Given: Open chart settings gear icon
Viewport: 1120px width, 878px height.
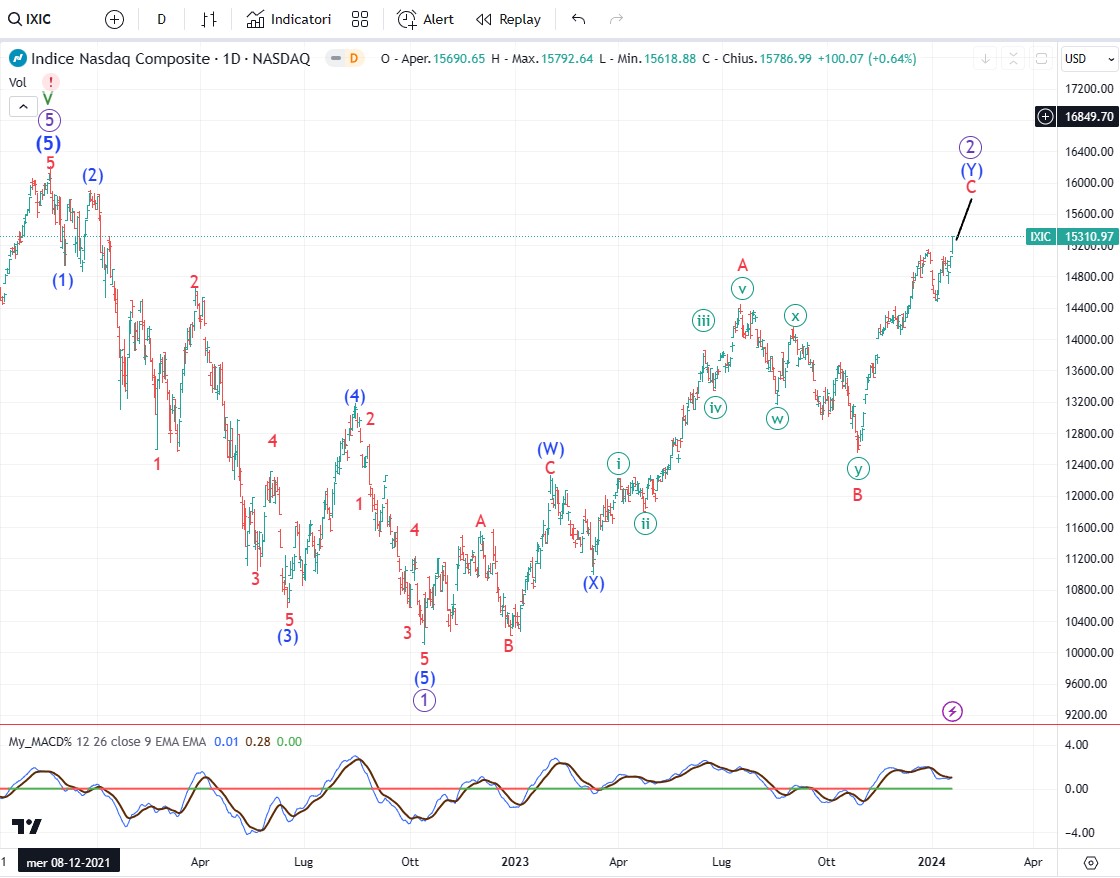Looking at the screenshot, I should pos(1090,862).
